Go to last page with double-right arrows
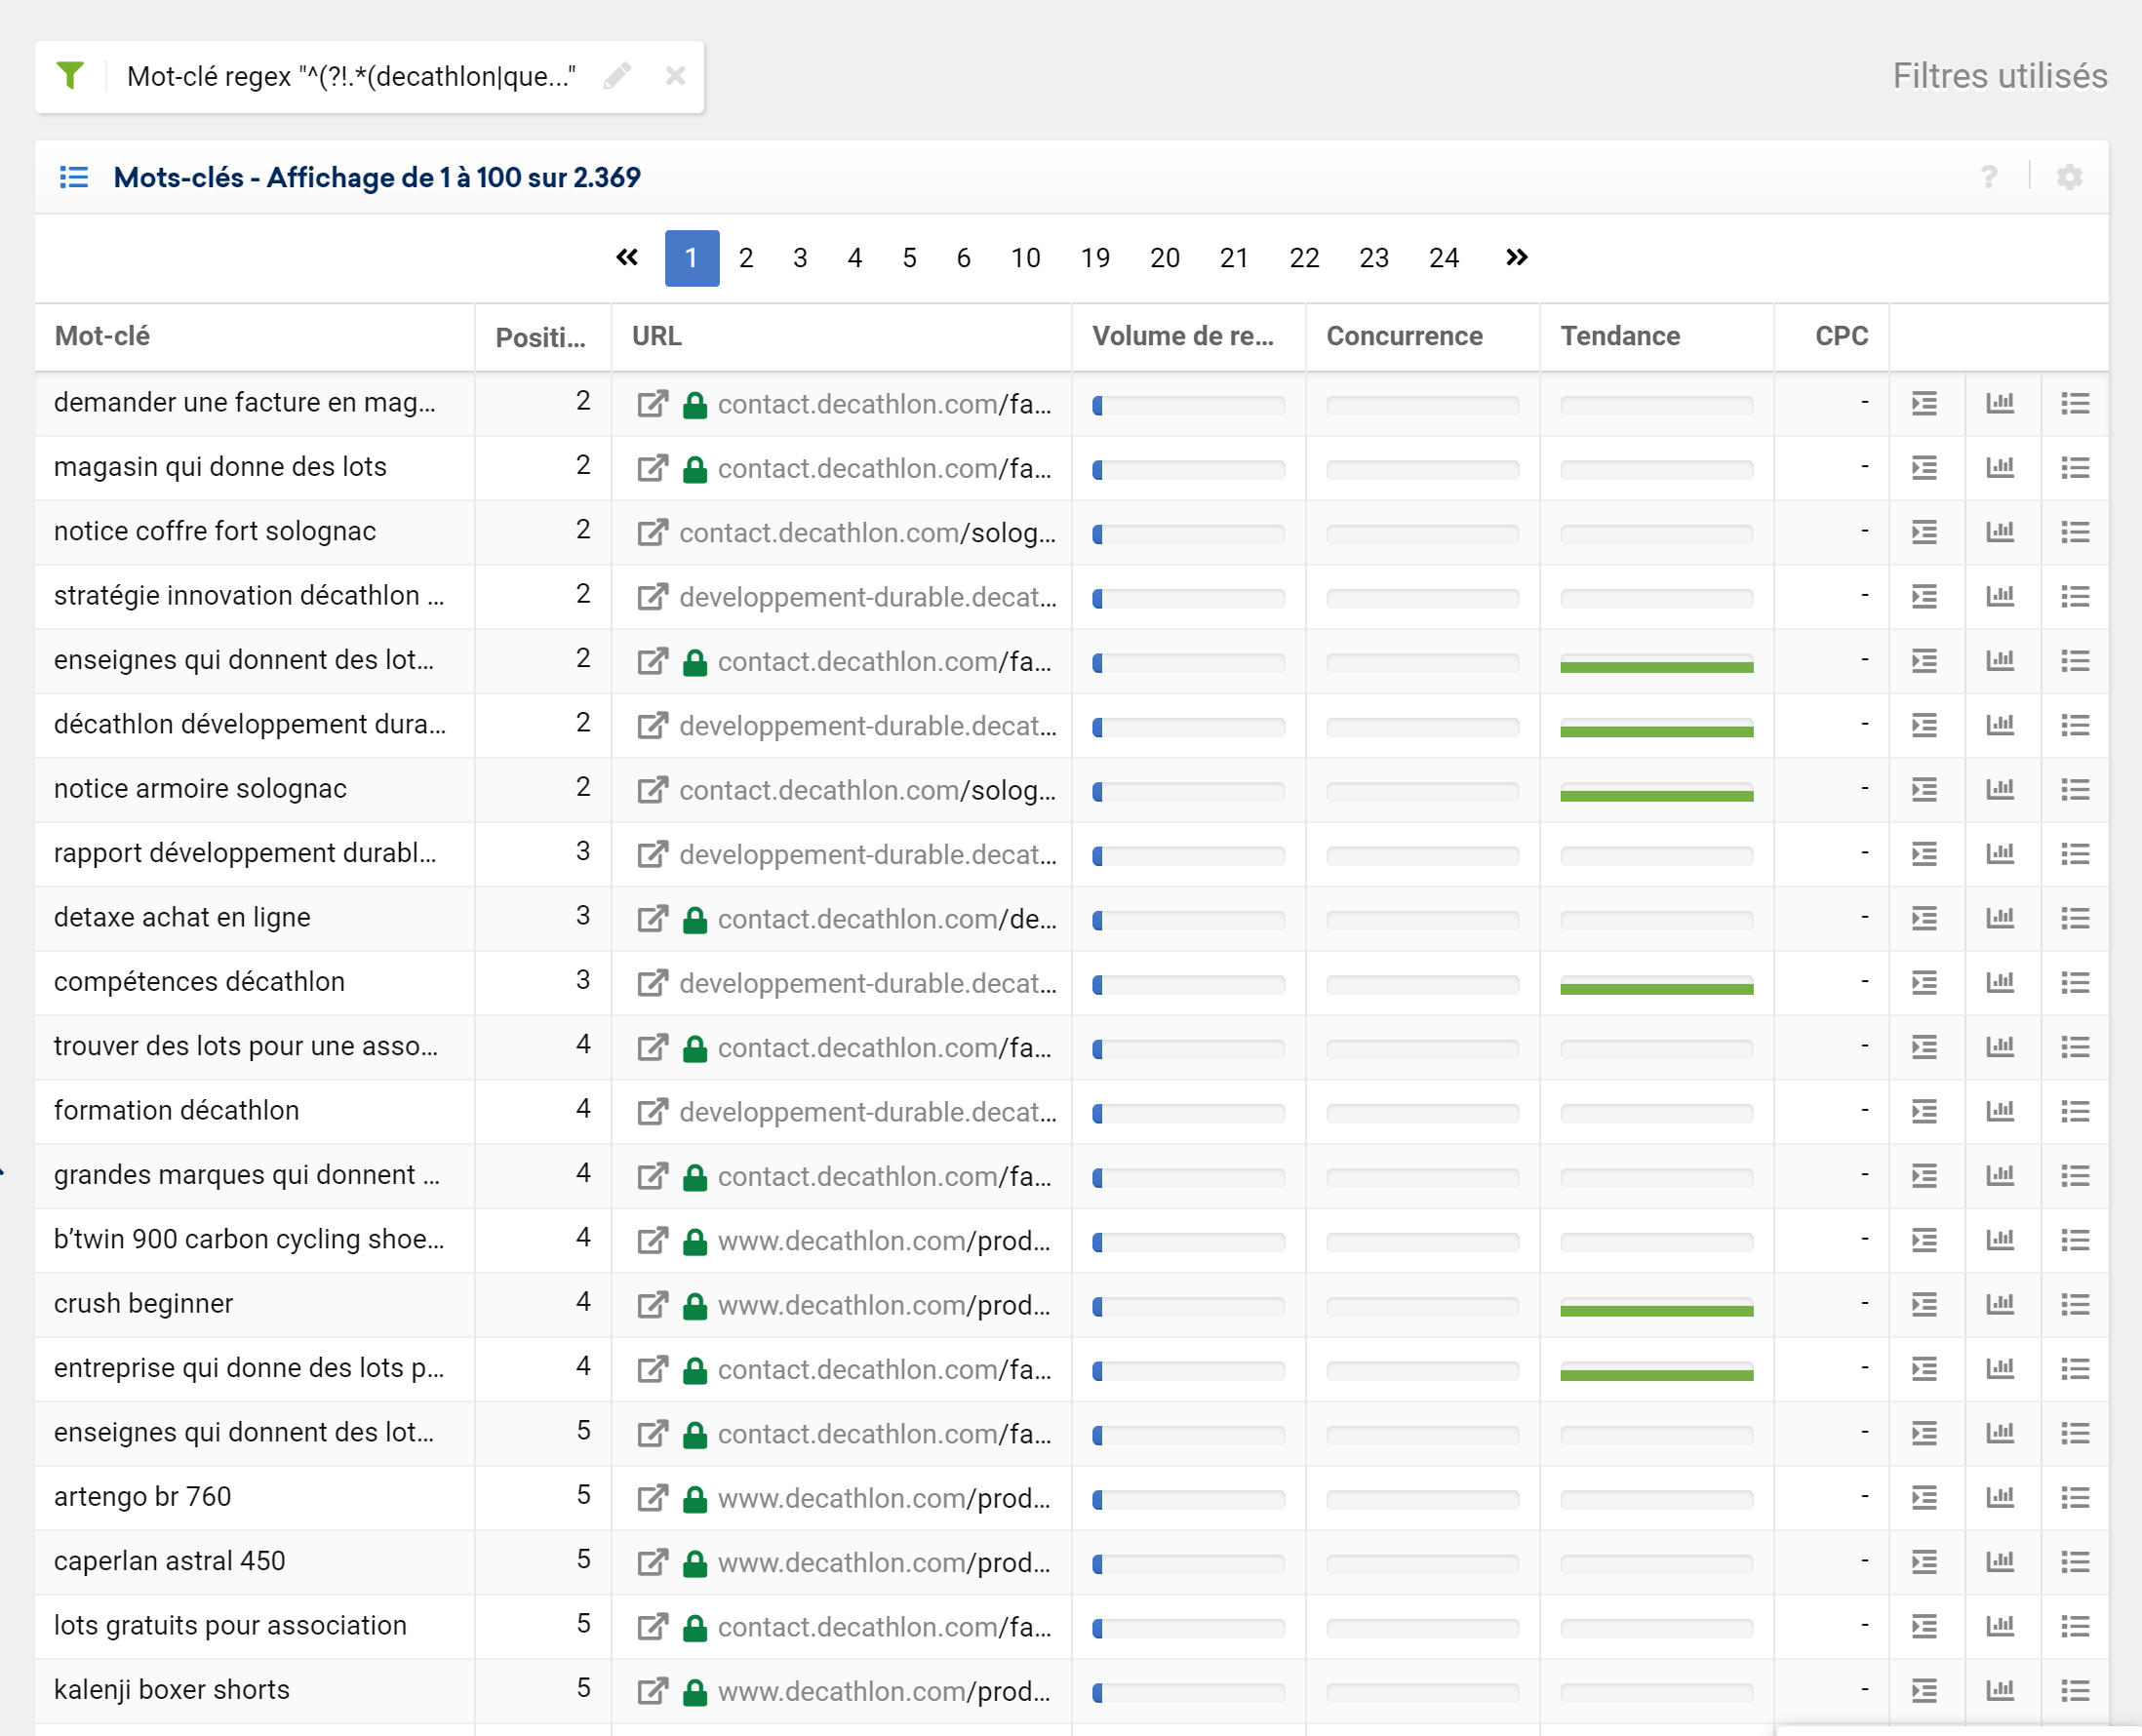 point(1516,258)
